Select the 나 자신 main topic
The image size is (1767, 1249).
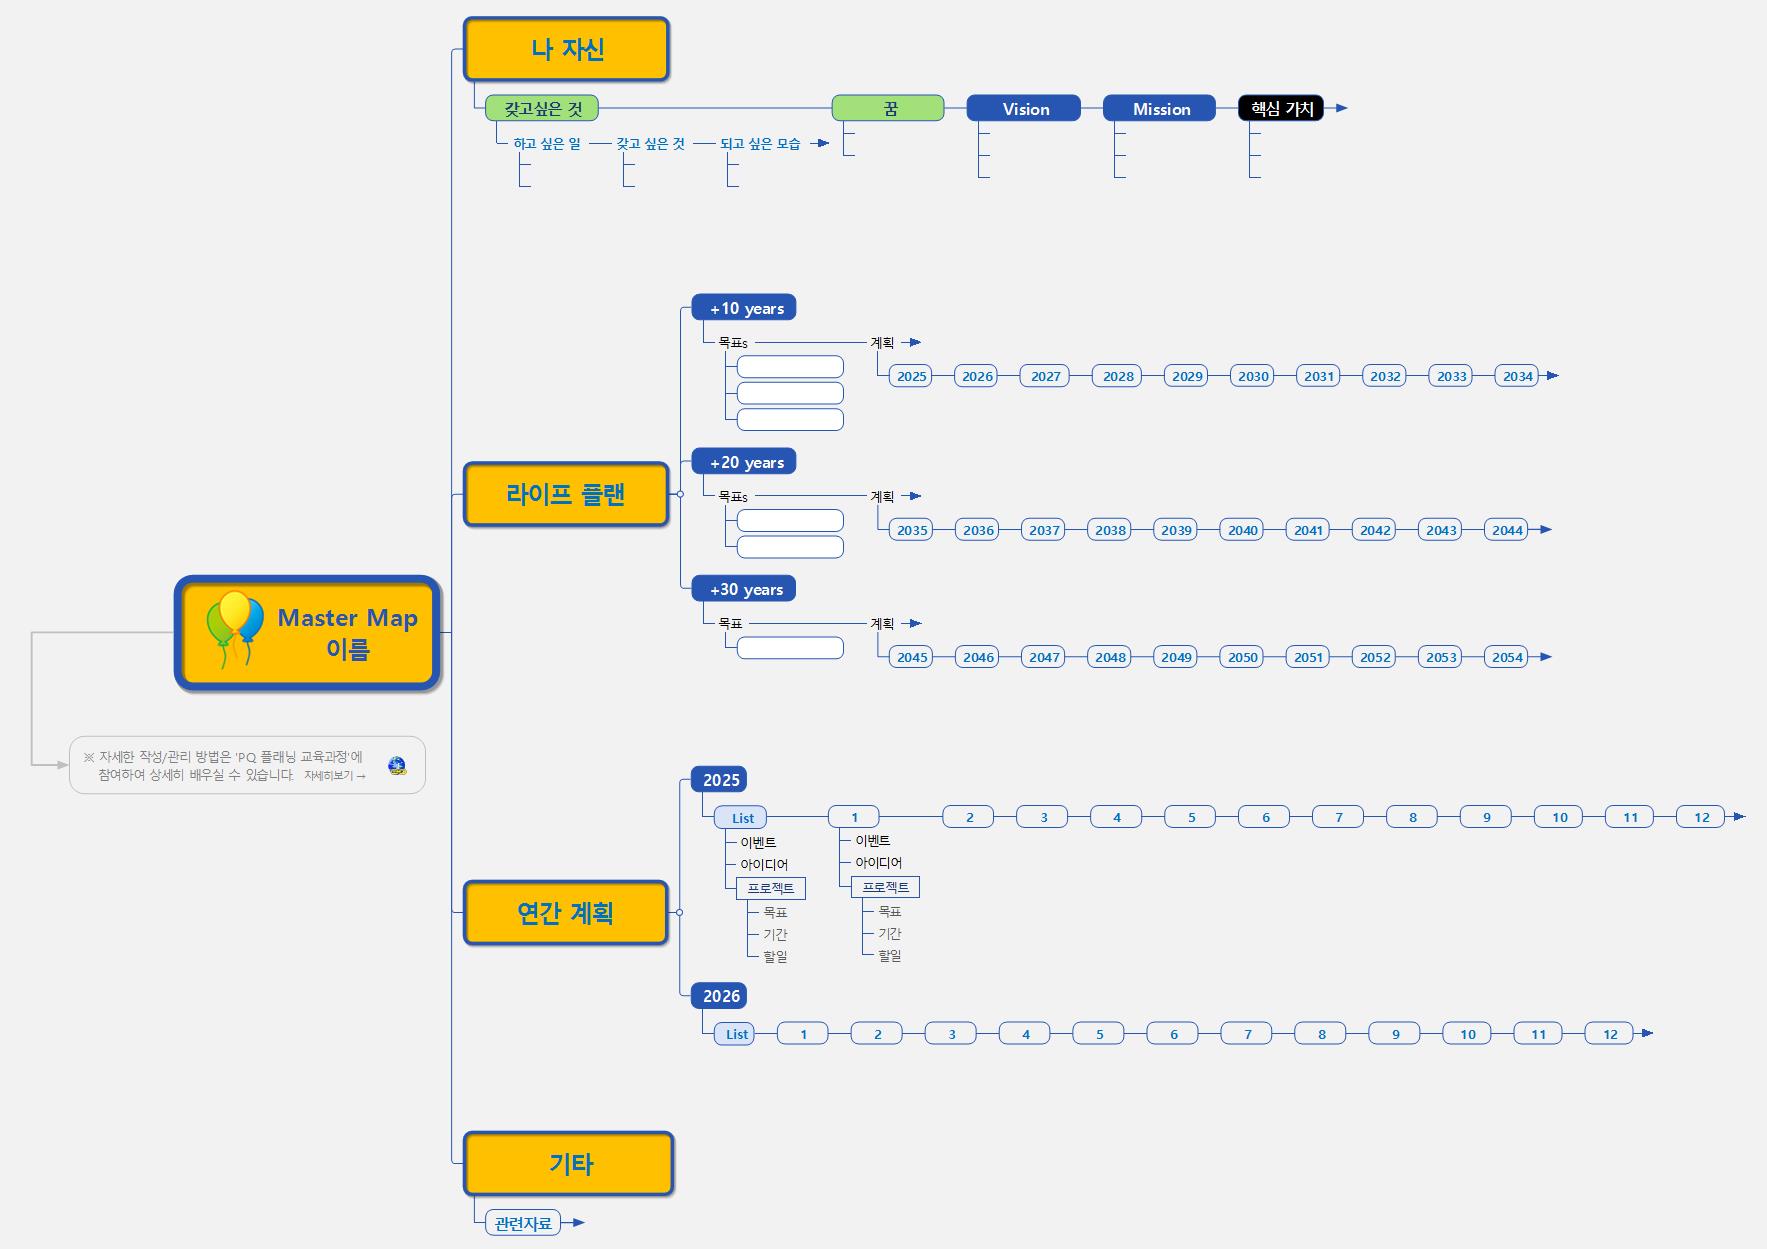566,49
